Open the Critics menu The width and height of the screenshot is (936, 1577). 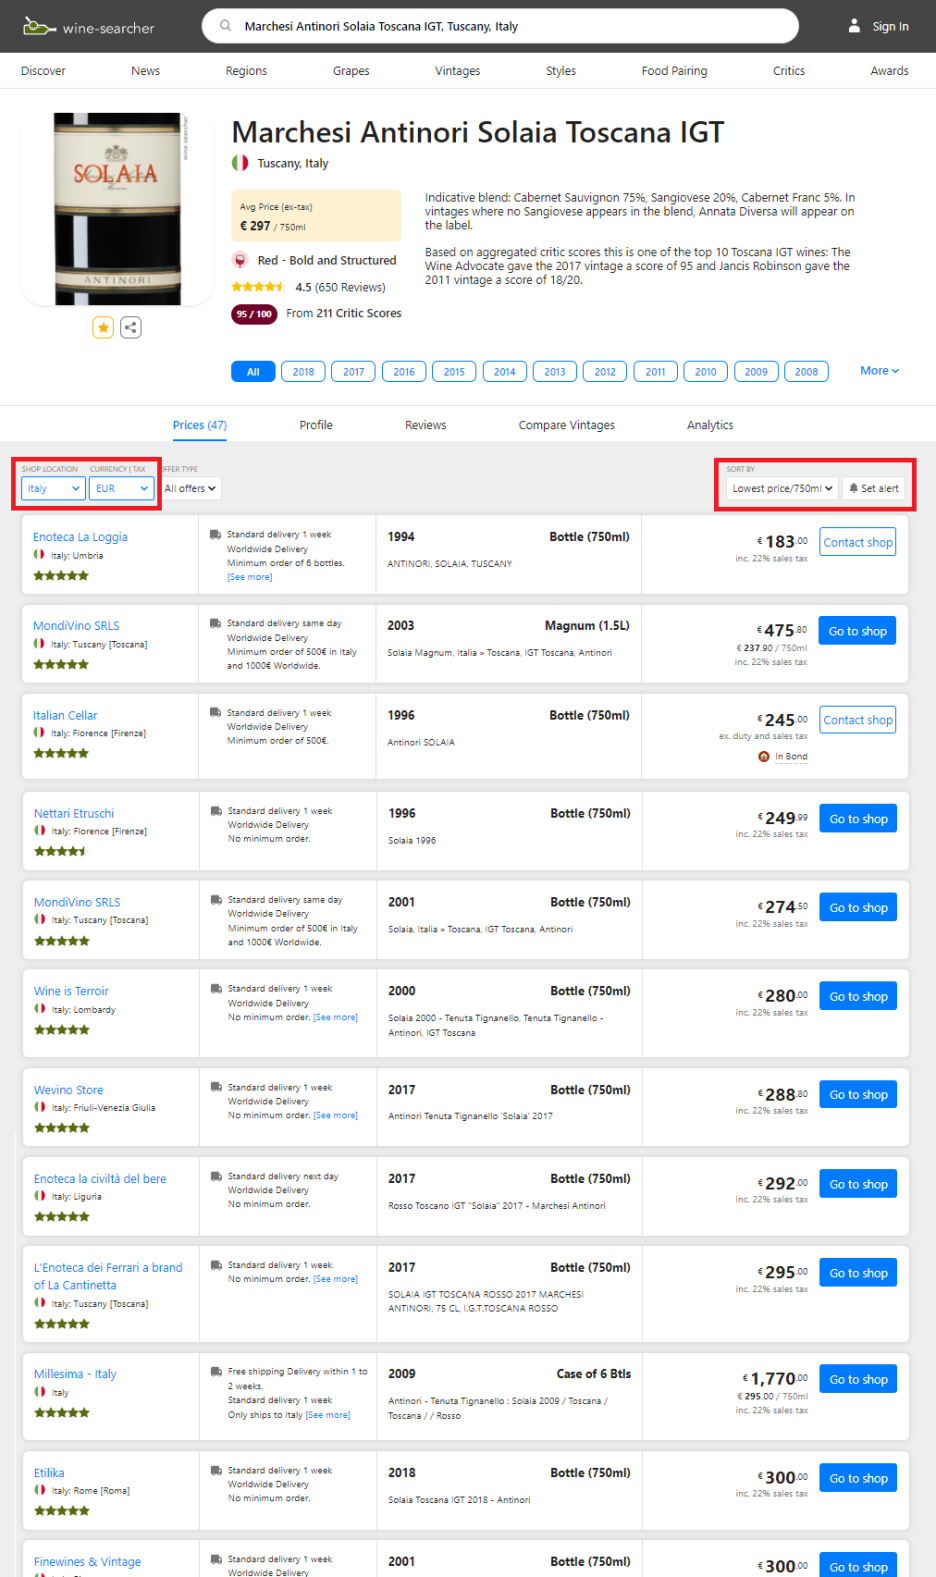(x=788, y=71)
